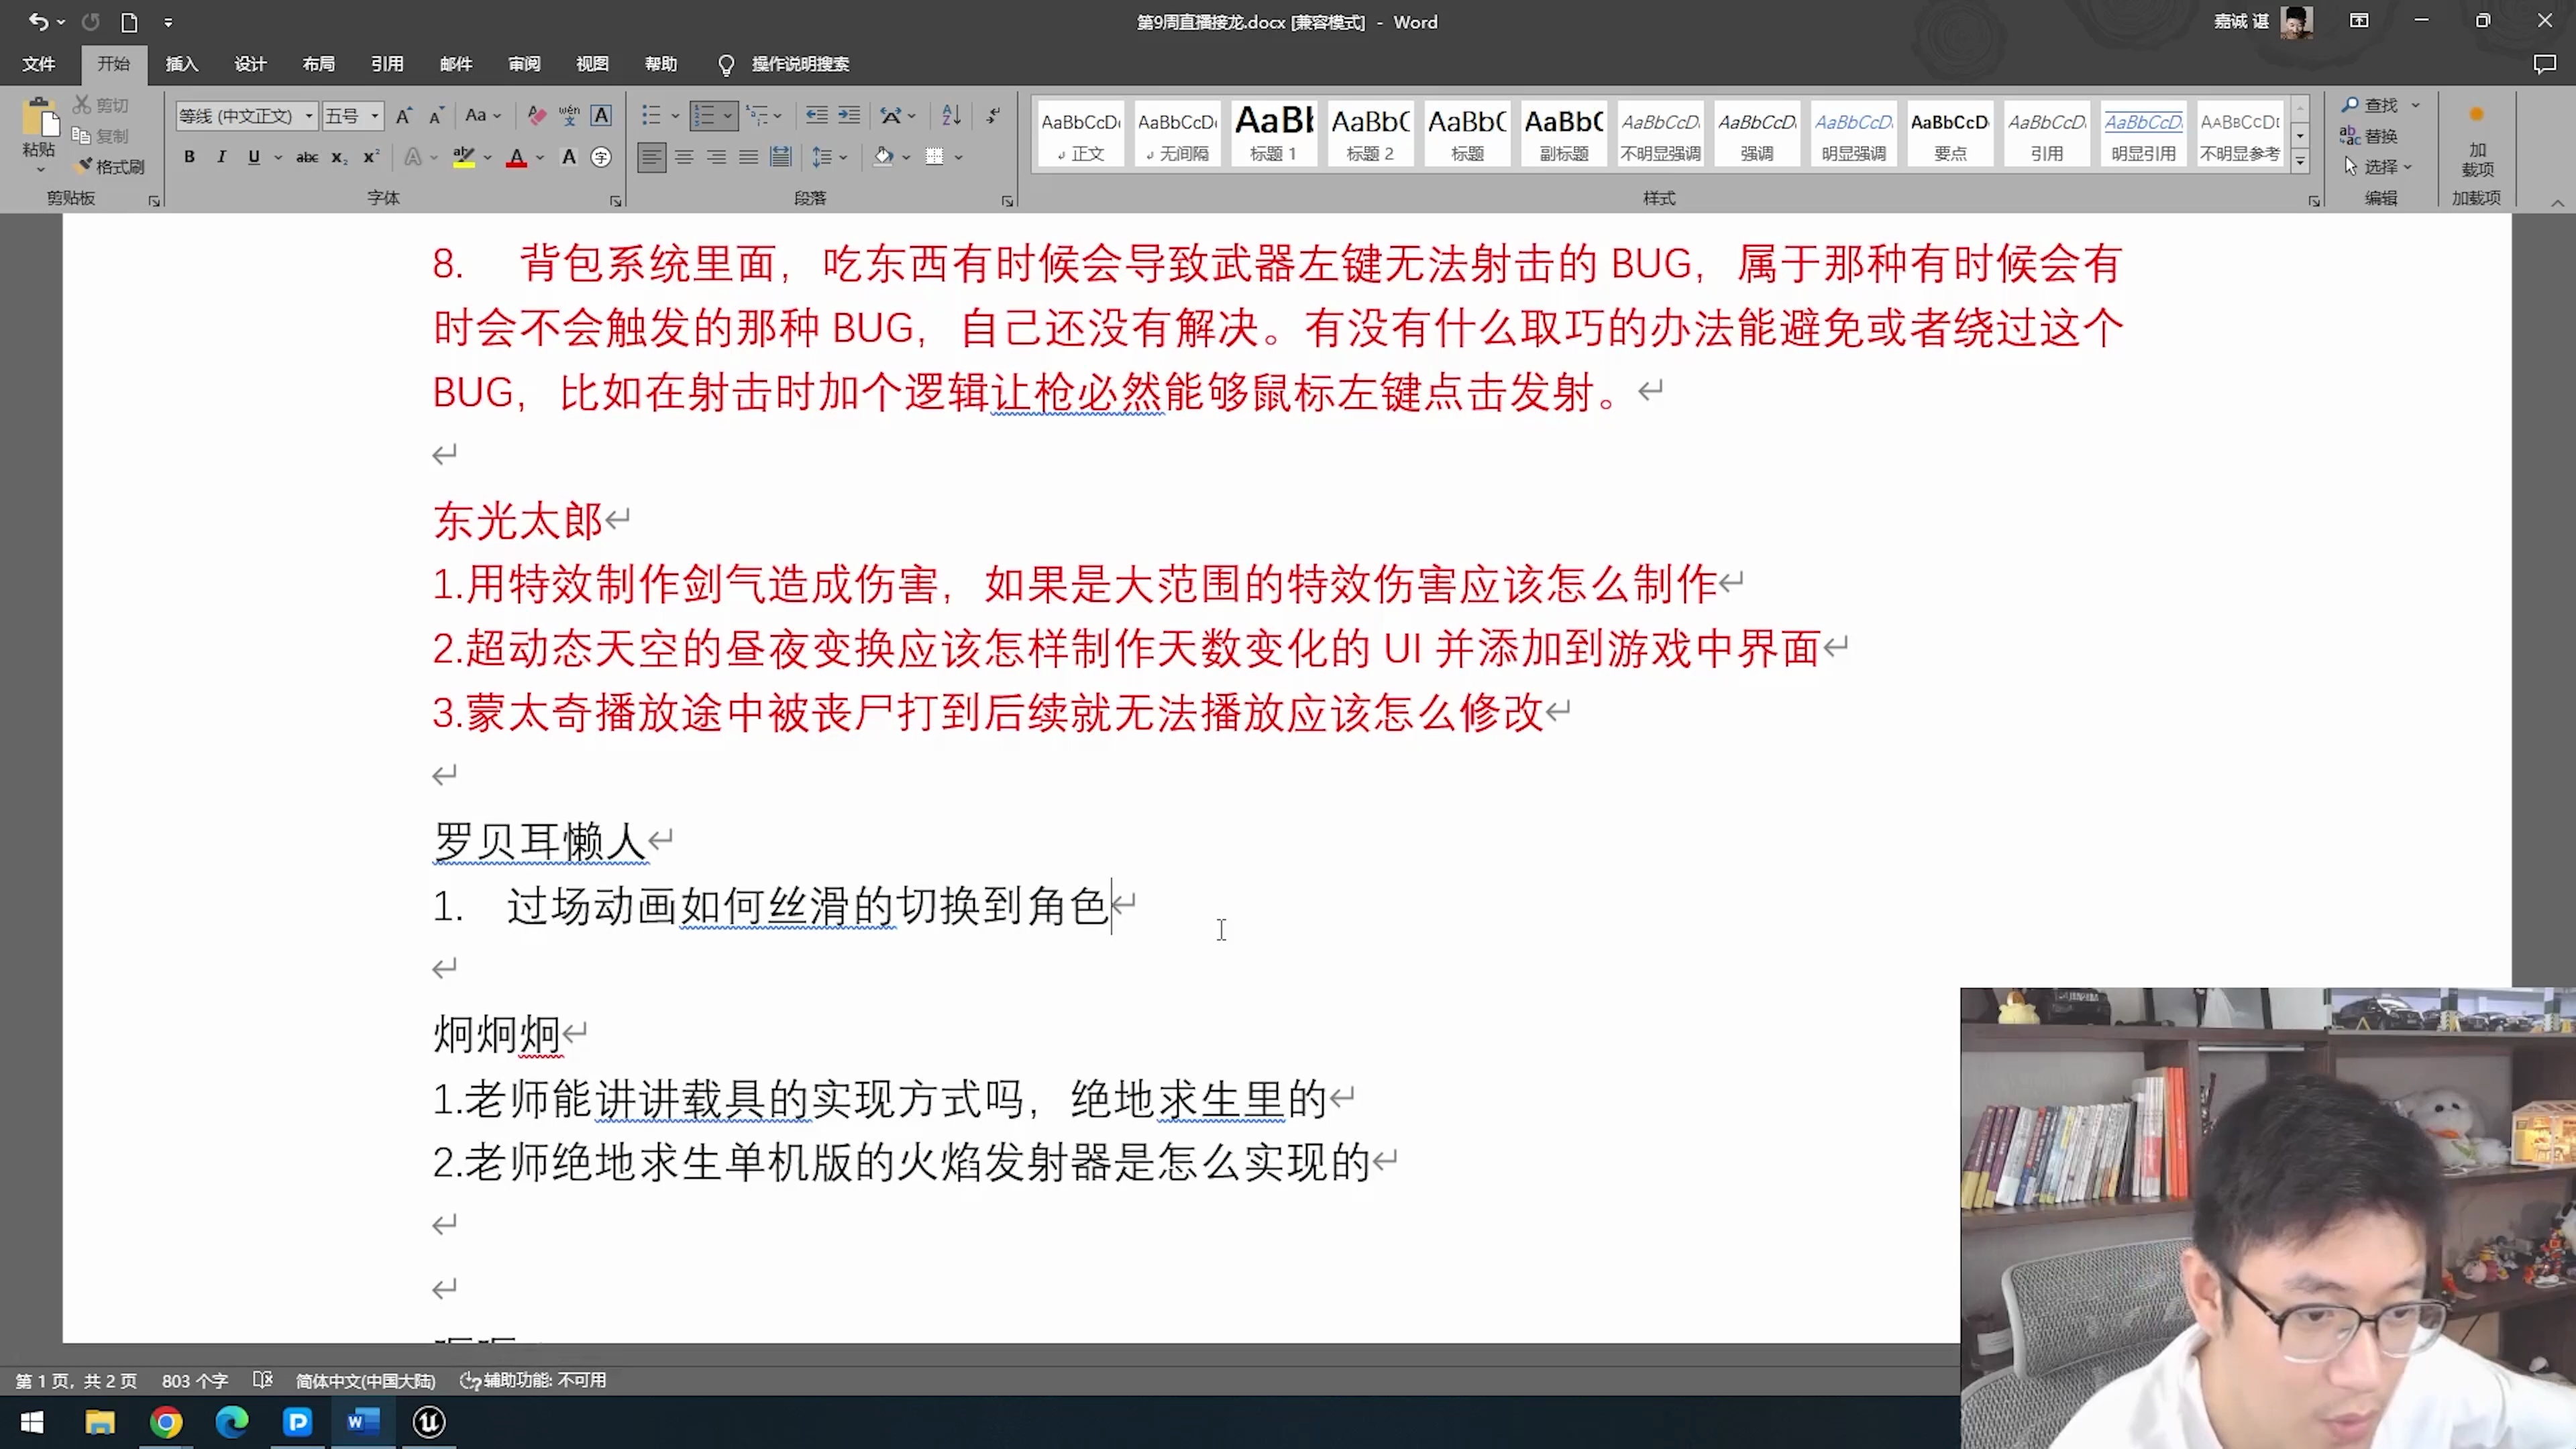2576x1449 pixels.
Task: Select the strikethrough icon
Action: (x=308, y=156)
